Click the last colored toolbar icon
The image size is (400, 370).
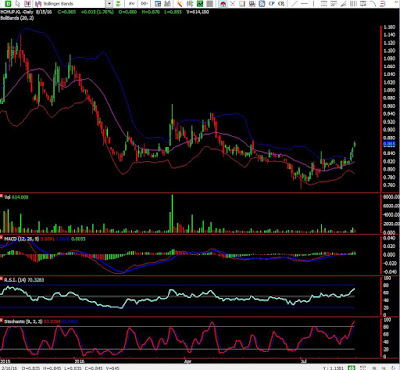pos(383,4)
